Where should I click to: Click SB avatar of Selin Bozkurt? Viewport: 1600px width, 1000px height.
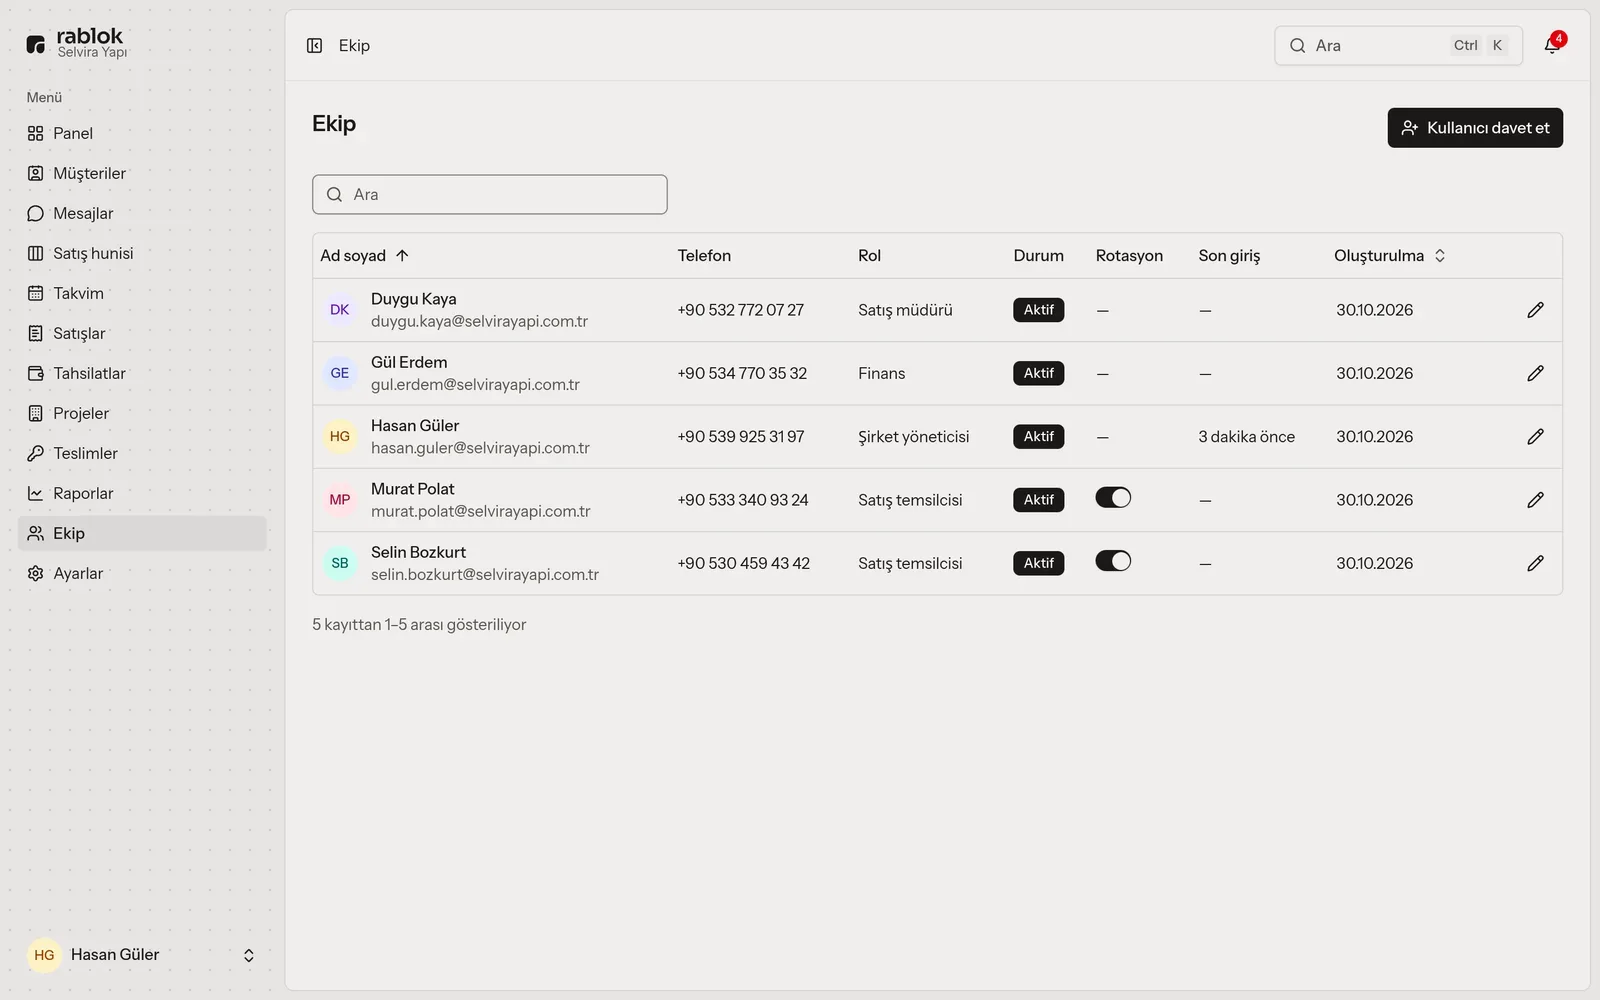[x=340, y=563]
